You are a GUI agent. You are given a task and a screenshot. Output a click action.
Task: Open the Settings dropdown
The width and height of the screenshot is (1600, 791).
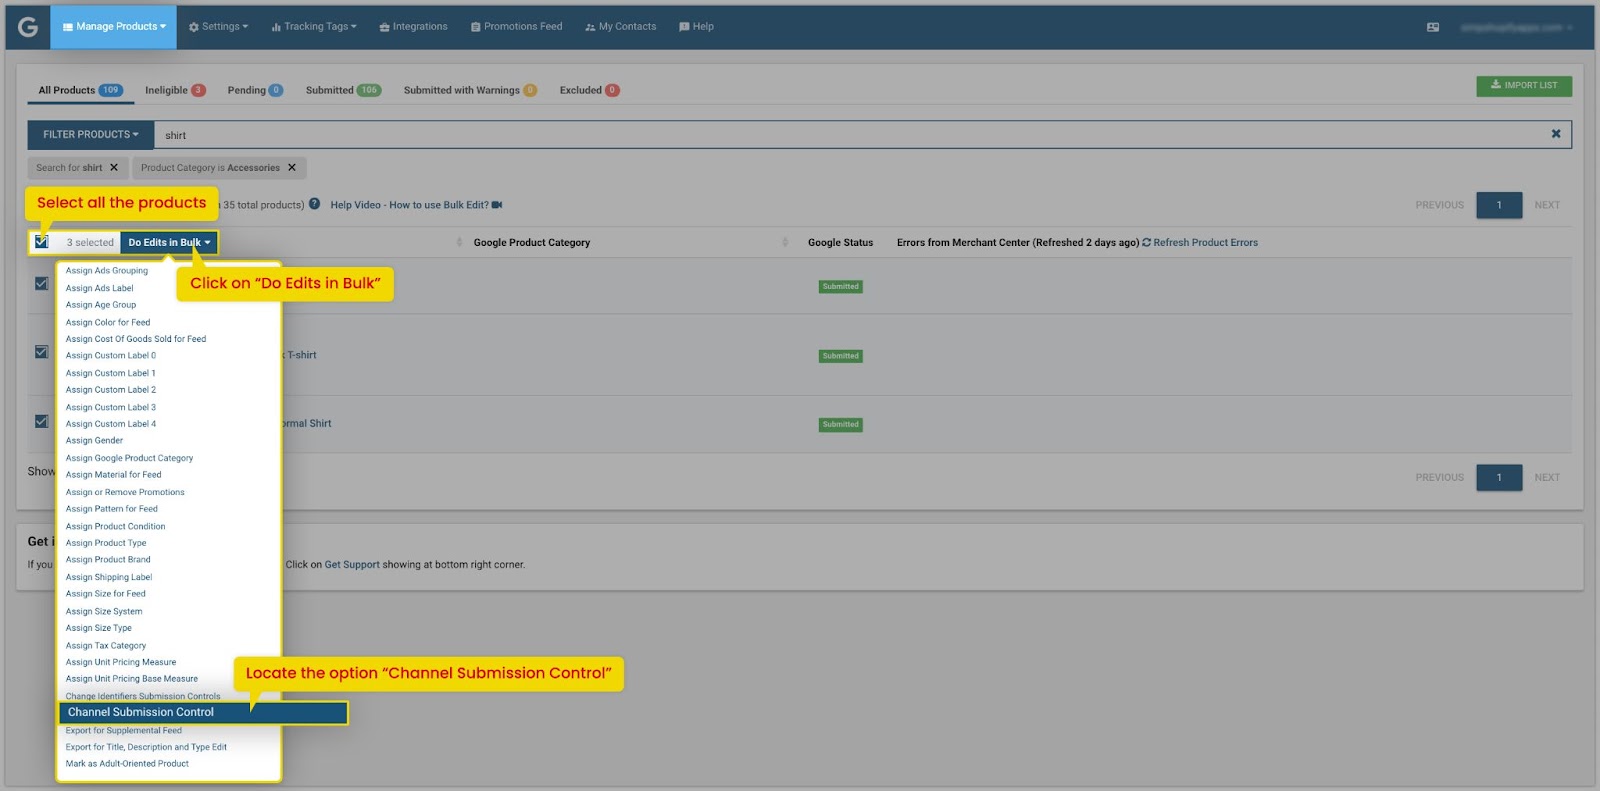(218, 27)
